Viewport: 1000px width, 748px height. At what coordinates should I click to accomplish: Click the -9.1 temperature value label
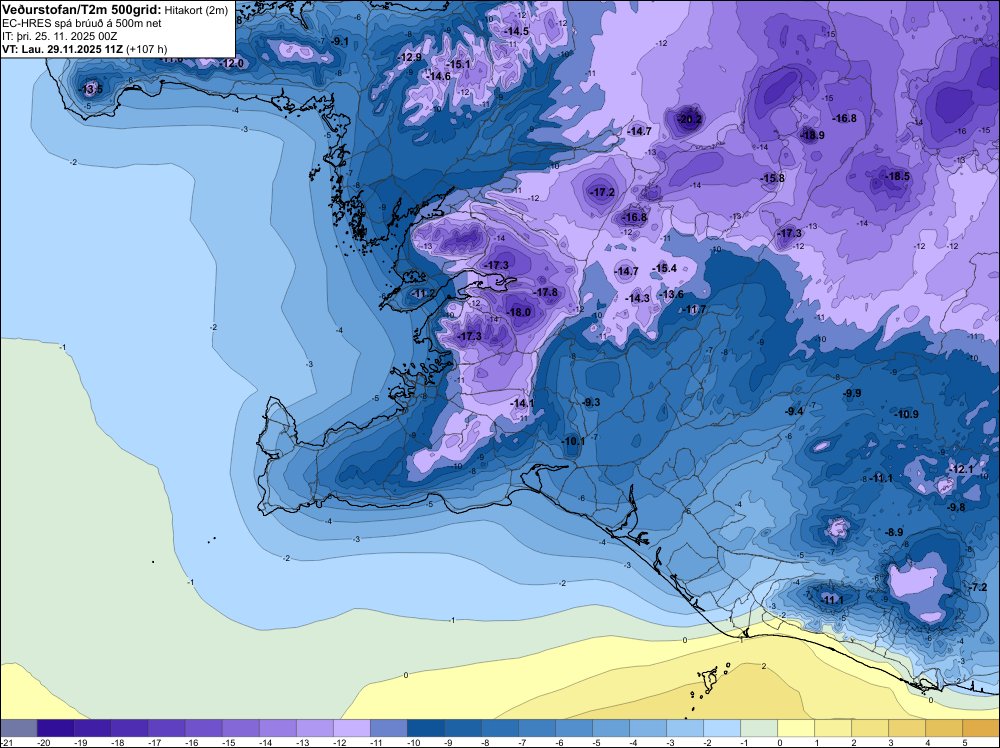click(x=340, y=41)
